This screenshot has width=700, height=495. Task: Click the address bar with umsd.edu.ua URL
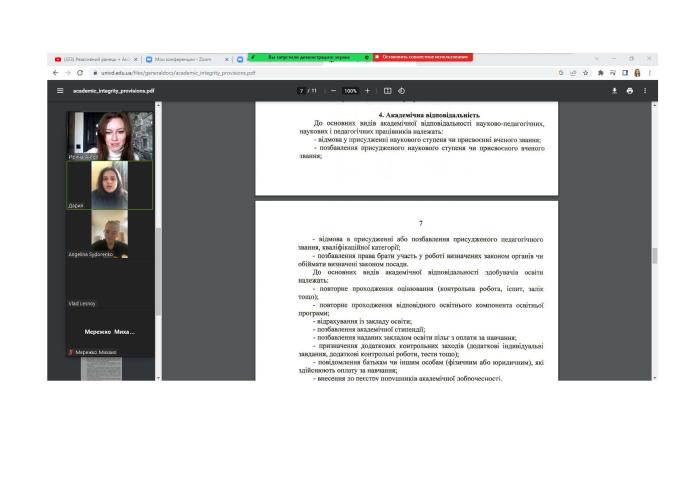pyautogui.click(x=300, y=73)
